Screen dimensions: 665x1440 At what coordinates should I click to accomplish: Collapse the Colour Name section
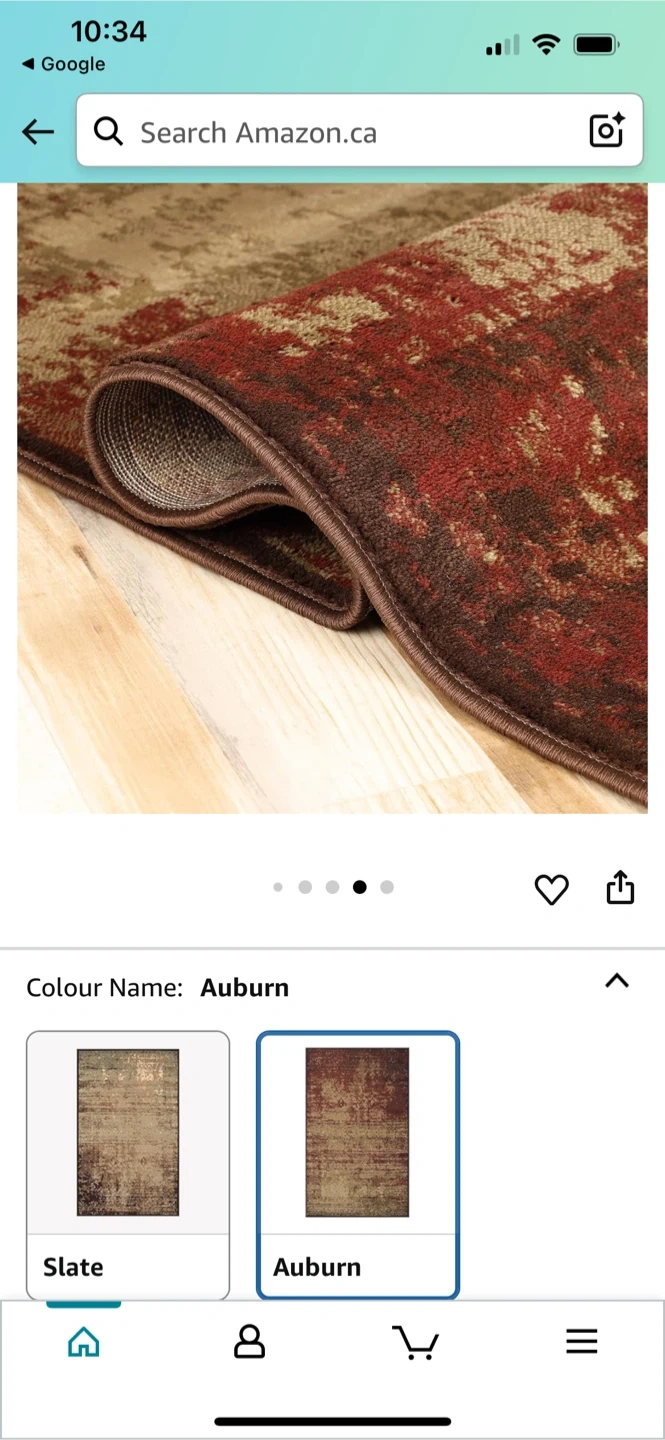tap(617, 981)
